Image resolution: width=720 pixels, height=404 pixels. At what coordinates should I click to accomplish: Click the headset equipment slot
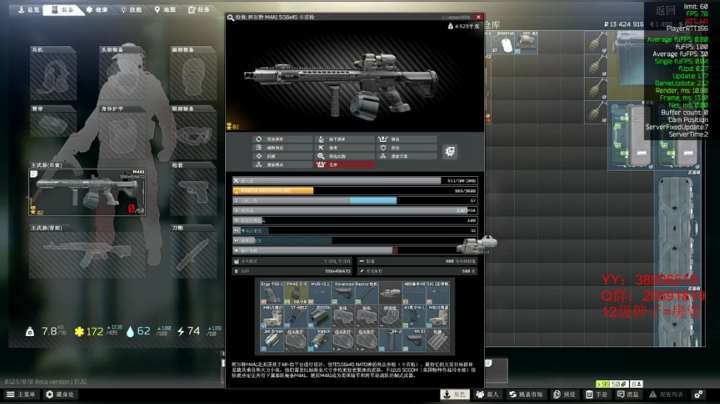tap(53, 73)
